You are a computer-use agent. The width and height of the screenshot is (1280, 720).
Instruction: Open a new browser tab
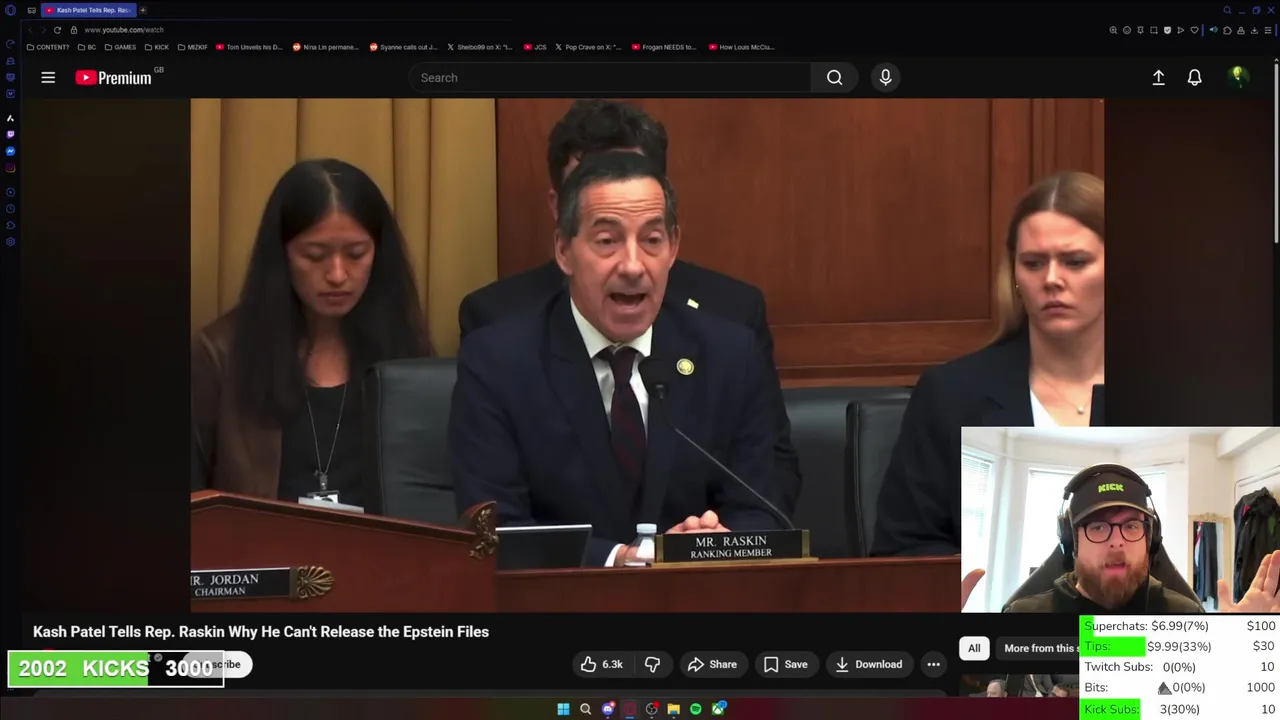pyautogui.click(x=143, y=10)
